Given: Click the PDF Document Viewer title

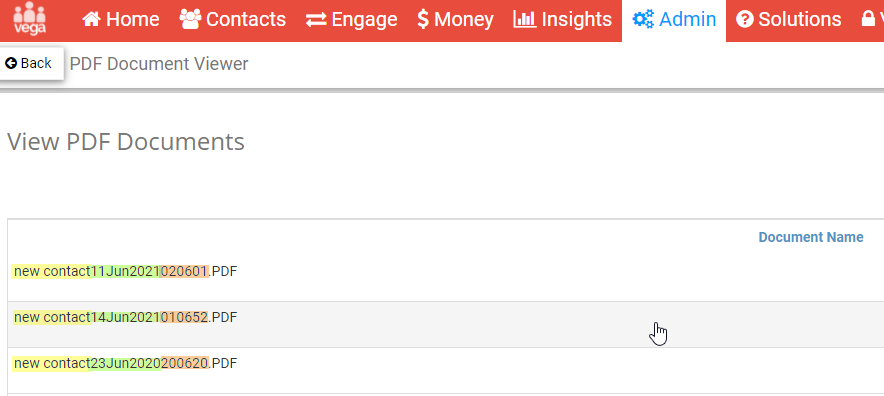Looking at the screenshot, I should coord(159,64).
